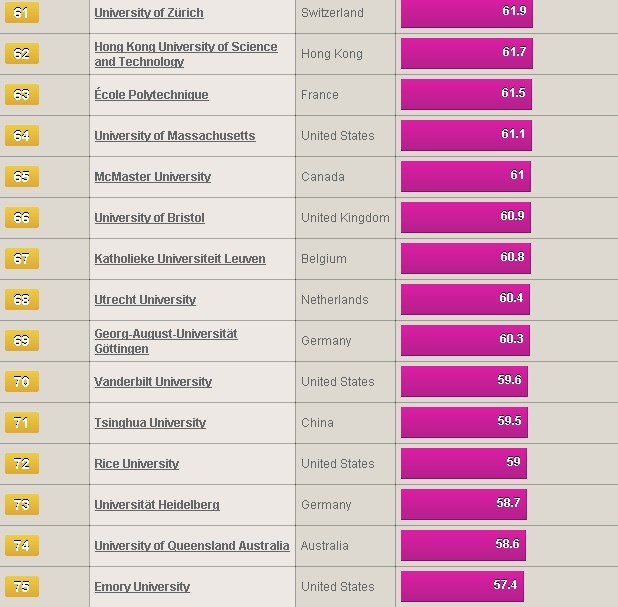The width and height of the screenshot is (618, 607).
Task: Open University of Queensland Australia link
Action: click(x=192, y=546)
